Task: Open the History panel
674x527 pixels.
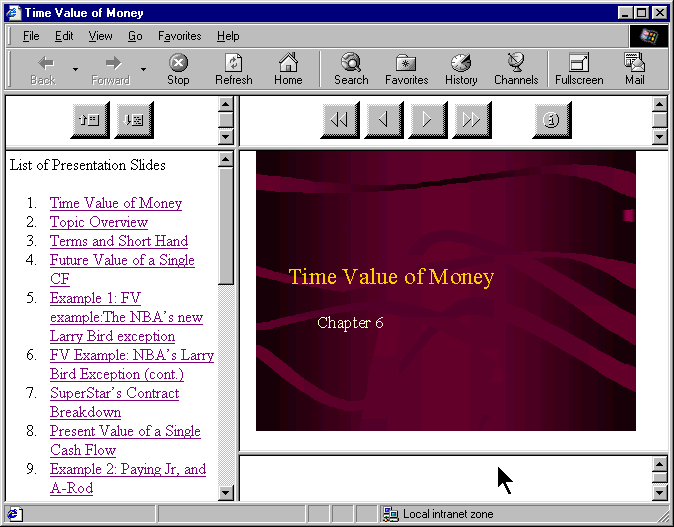Action: click(x=461, y=69)
